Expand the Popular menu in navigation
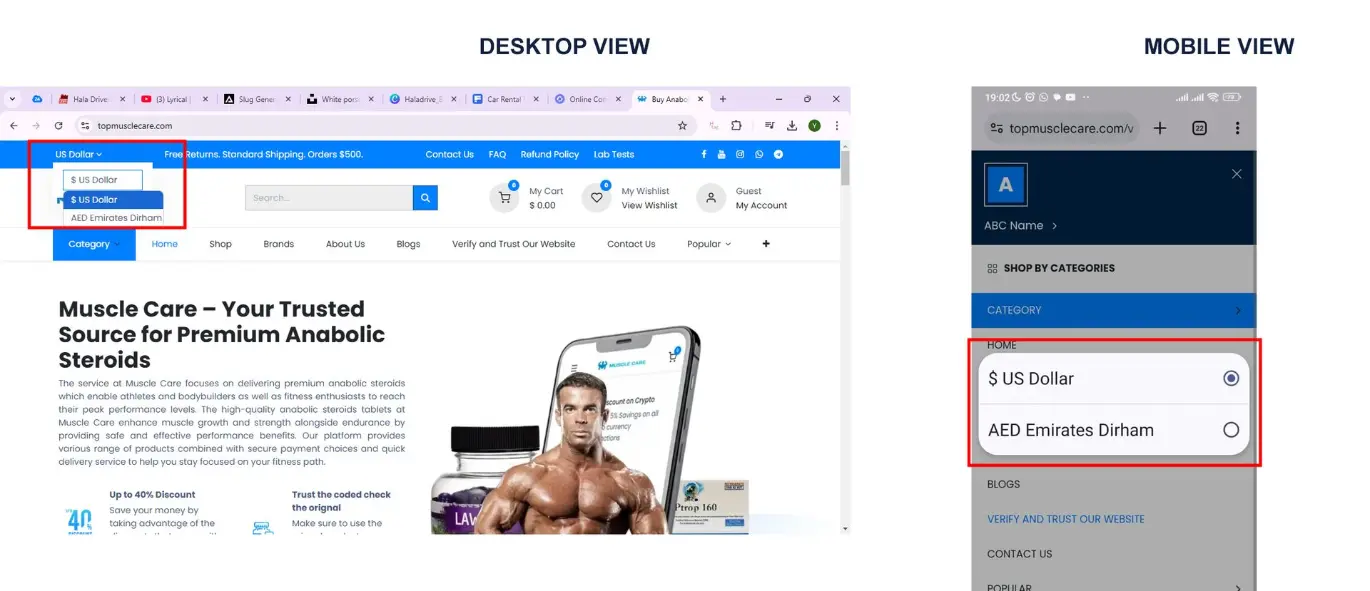1370x591 pixels. point(708,244)
